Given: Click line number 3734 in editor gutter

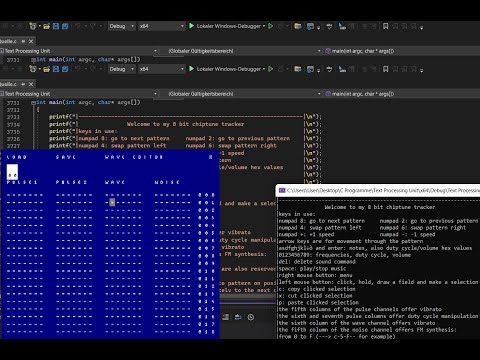Looking at the screenshot, I should click(x=13, y=125).
